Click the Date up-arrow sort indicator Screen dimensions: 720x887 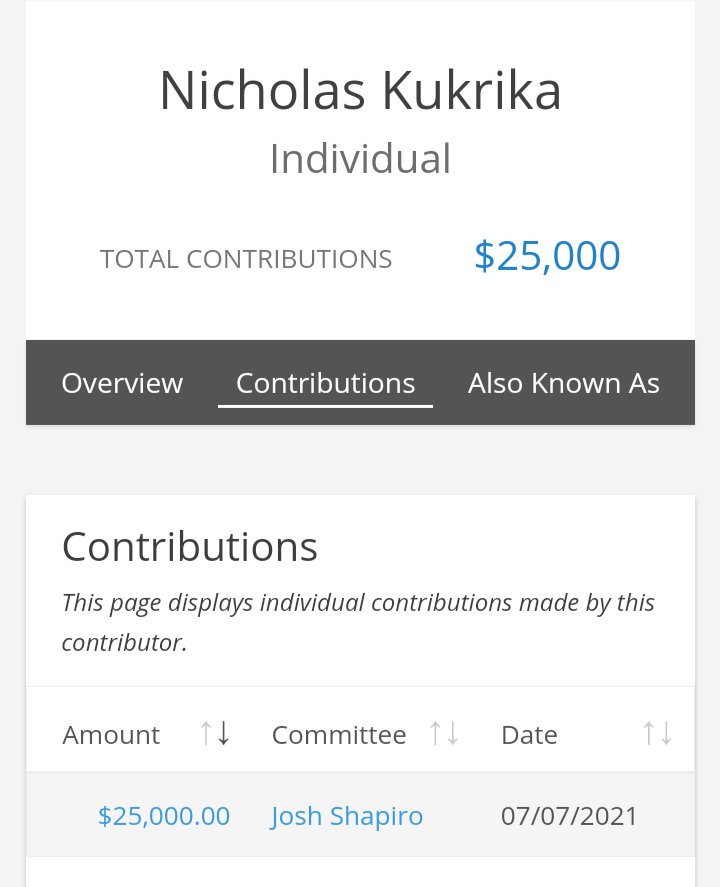click(x=649, y=734)
